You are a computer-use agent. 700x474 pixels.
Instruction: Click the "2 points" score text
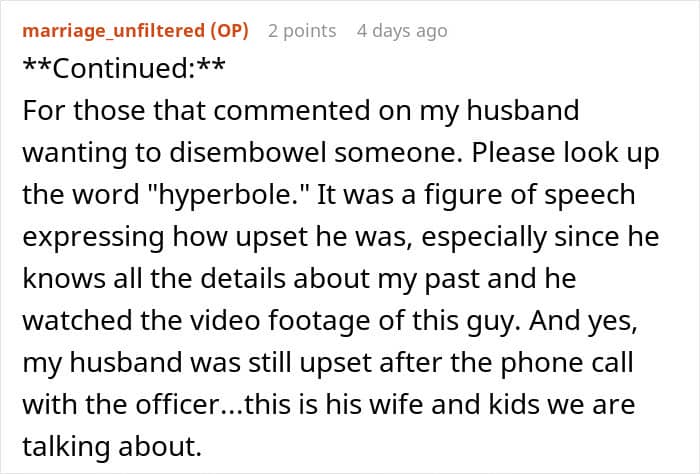click(x=302, y=31)
